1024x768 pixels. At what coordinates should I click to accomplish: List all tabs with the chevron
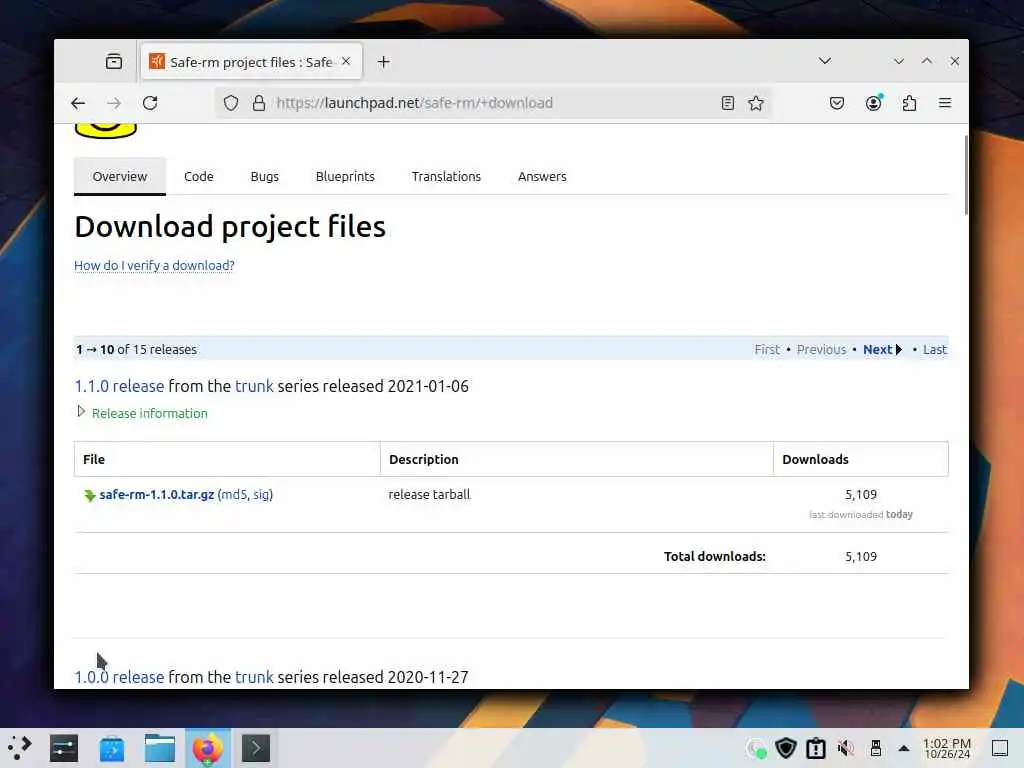tap(825, 61)
